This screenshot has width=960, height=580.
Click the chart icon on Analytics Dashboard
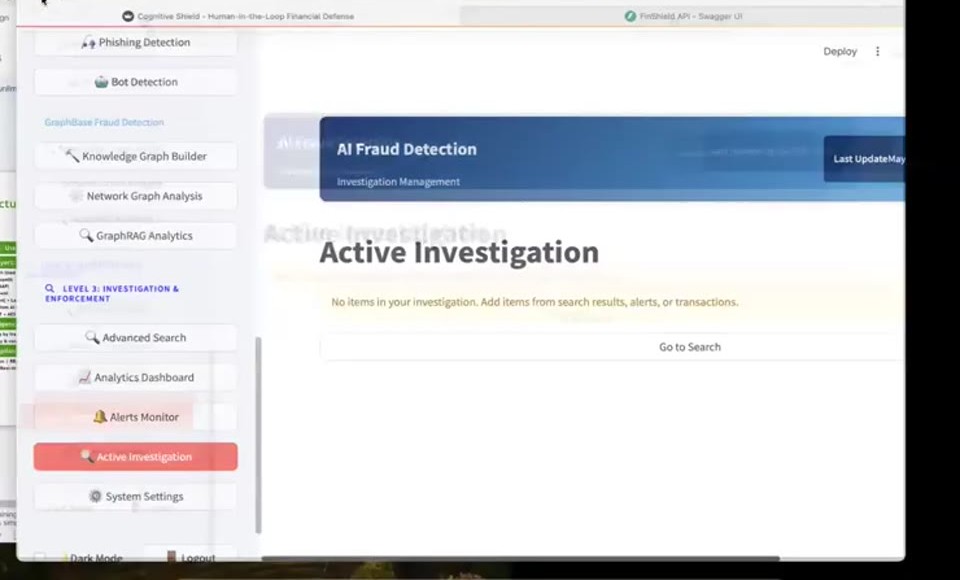[84, 377]
